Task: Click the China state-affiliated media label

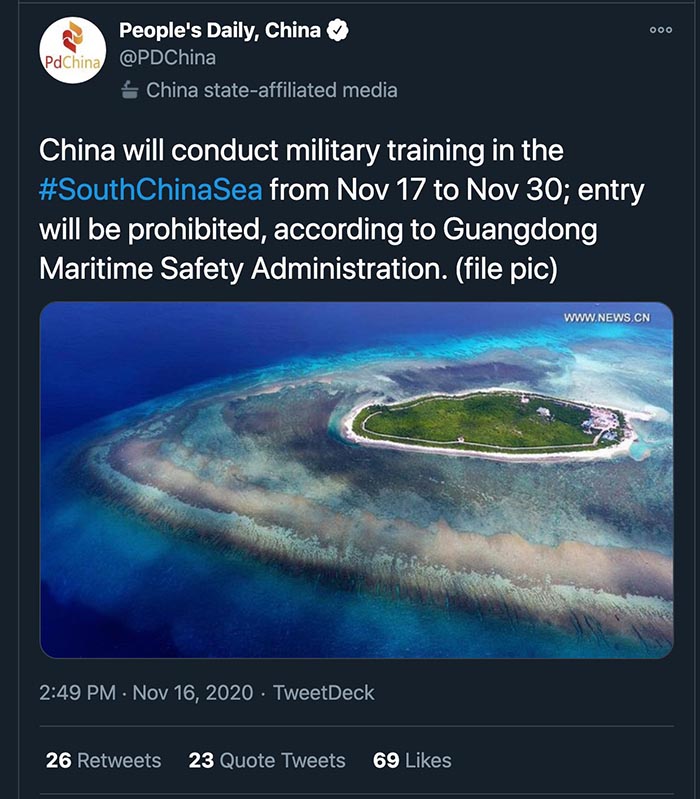Action: tap(271, 90)
